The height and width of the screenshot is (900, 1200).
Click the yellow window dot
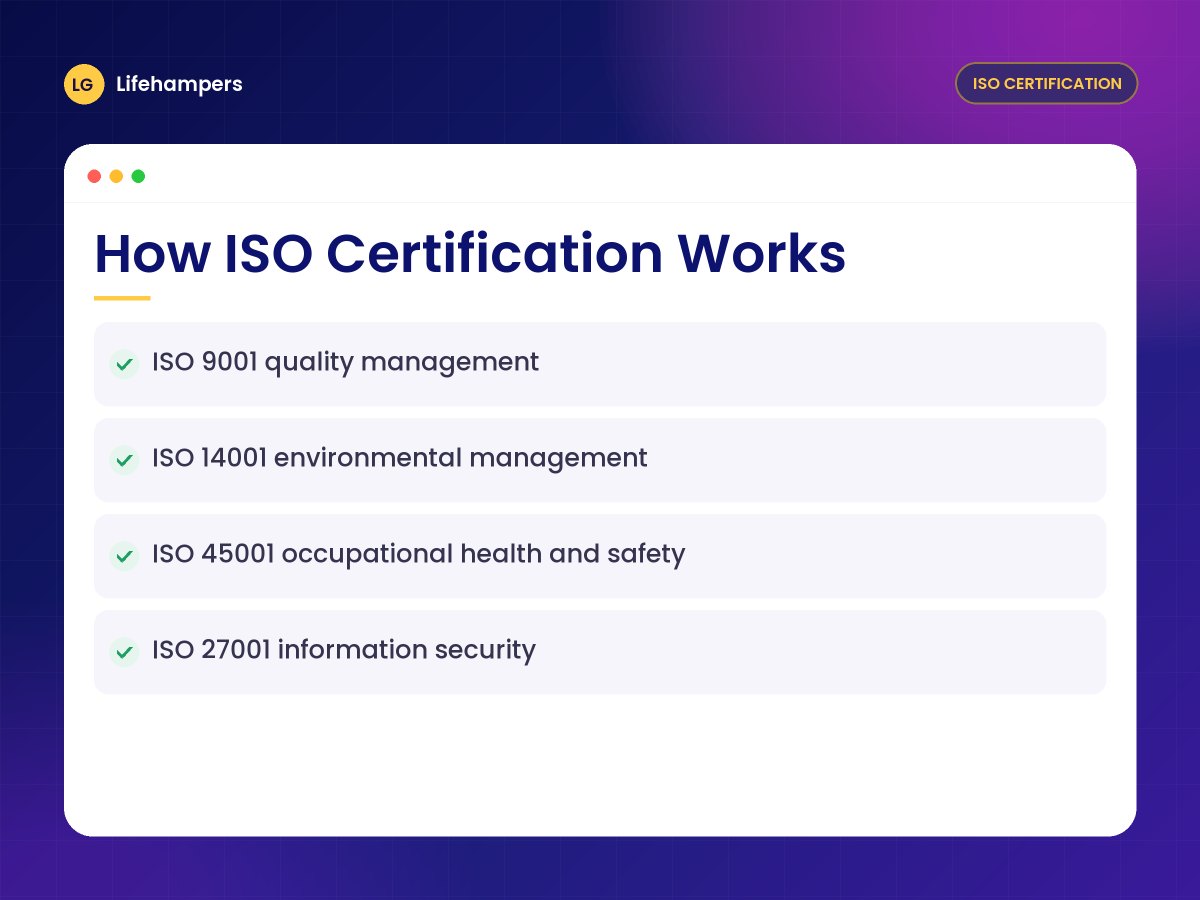click(x=116, y=176)
